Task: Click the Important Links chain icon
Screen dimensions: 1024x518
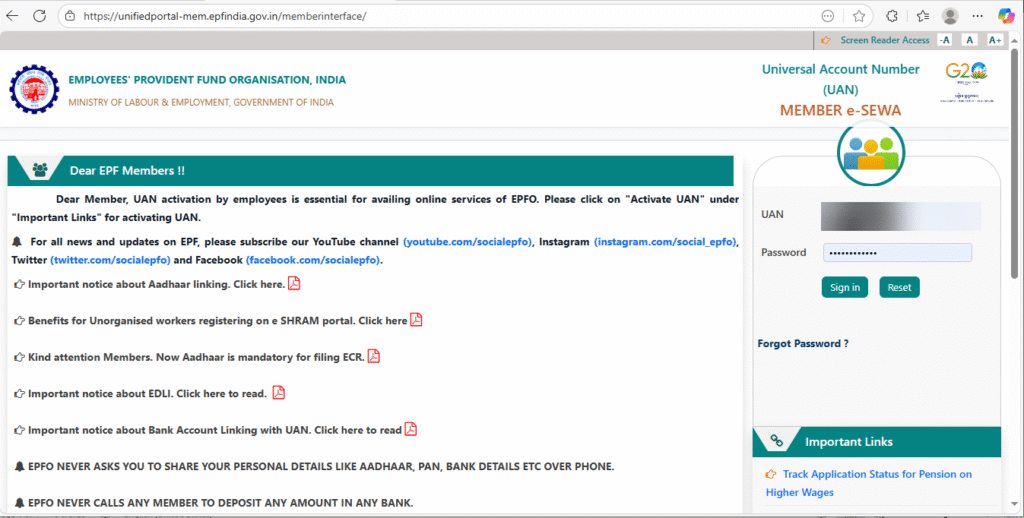Action: [x=776, y=441]
